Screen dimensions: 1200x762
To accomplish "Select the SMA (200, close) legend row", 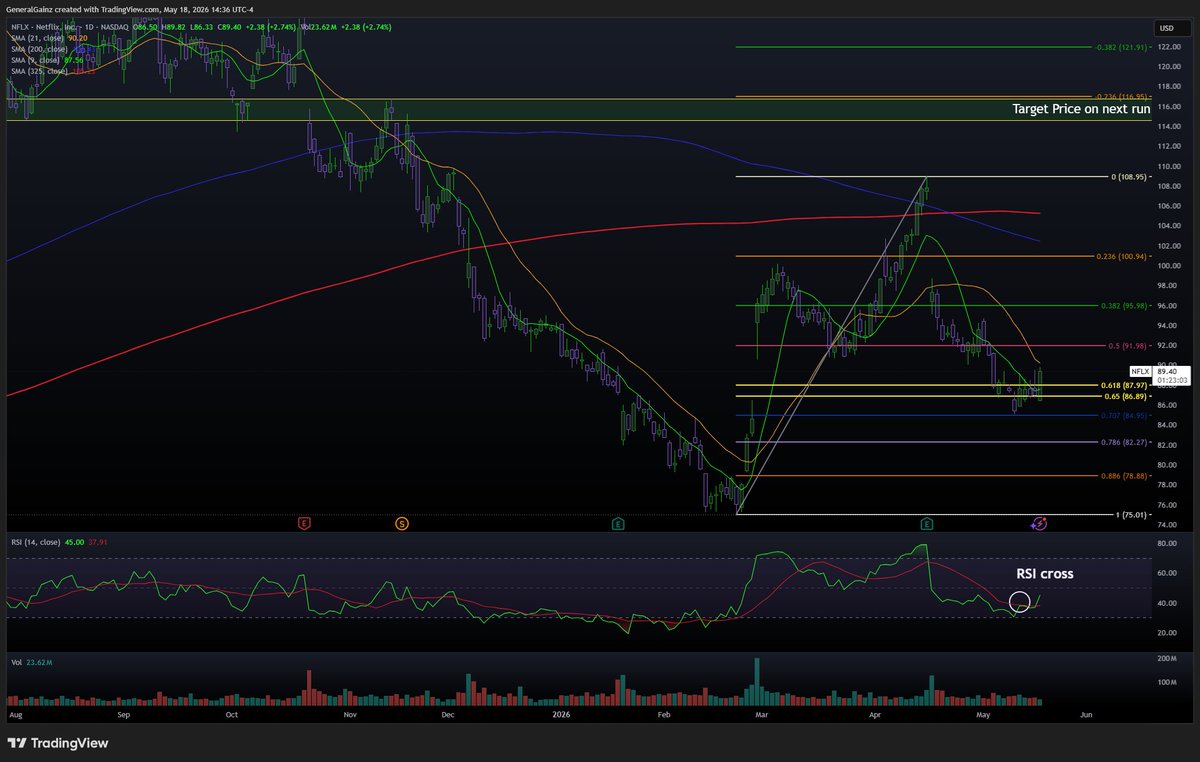I will 53,49.
